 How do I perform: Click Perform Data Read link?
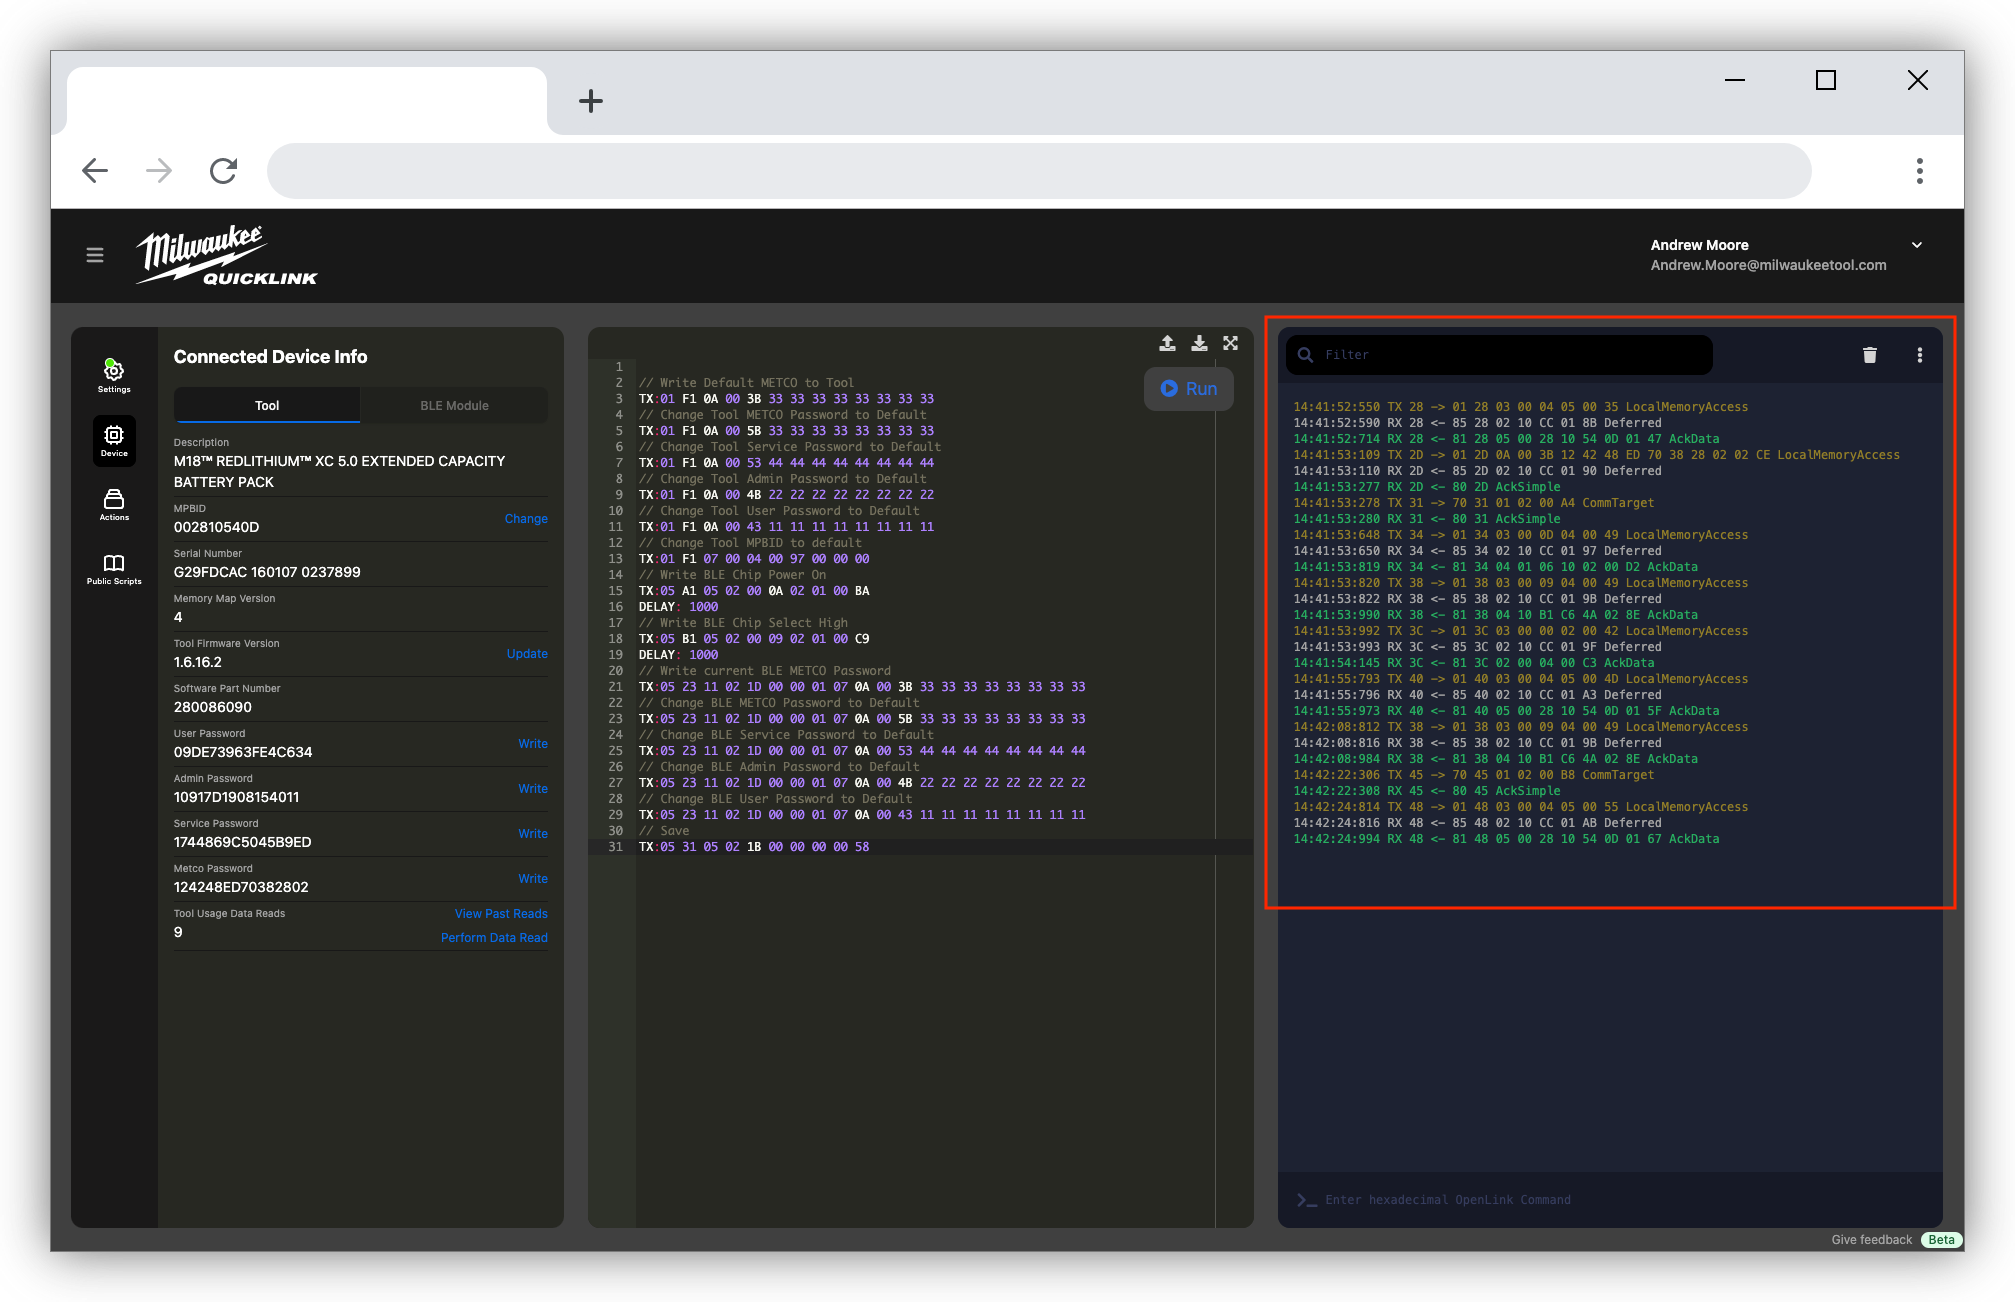[494, 938]
